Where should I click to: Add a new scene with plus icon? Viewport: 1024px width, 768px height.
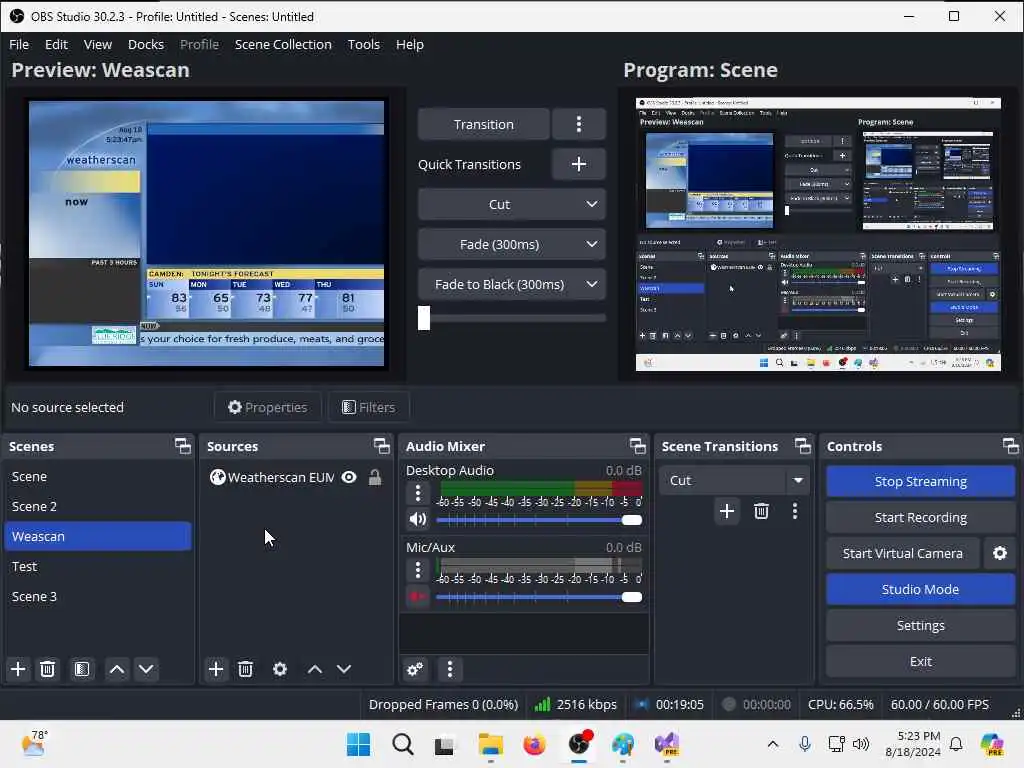click(x=18, y=669)
